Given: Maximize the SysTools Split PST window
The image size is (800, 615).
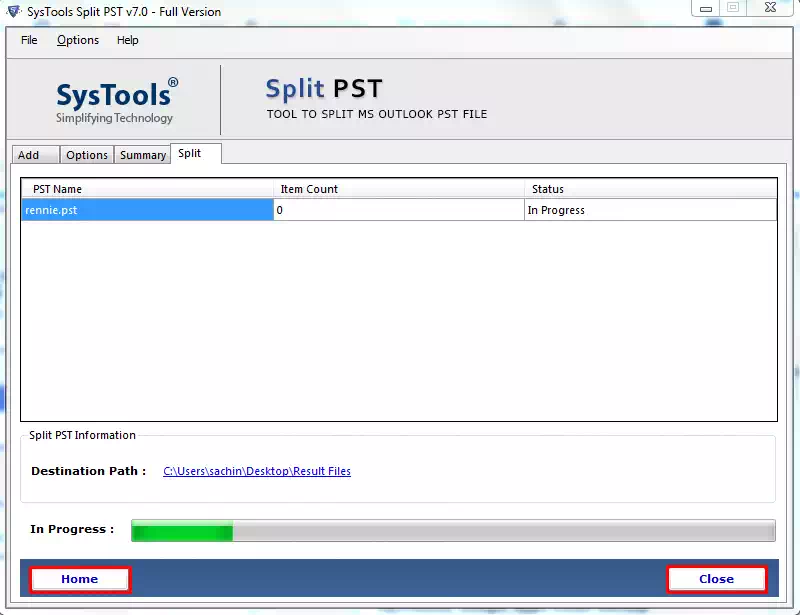Looking at the screenshot, I should (x=733, y=8).
